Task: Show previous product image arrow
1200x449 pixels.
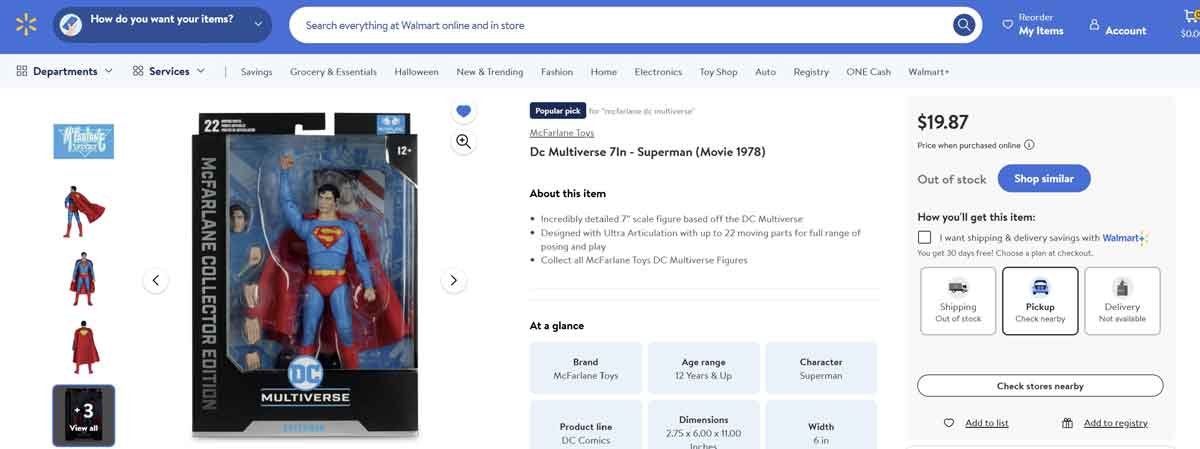Action: click(x=155, y=281)
